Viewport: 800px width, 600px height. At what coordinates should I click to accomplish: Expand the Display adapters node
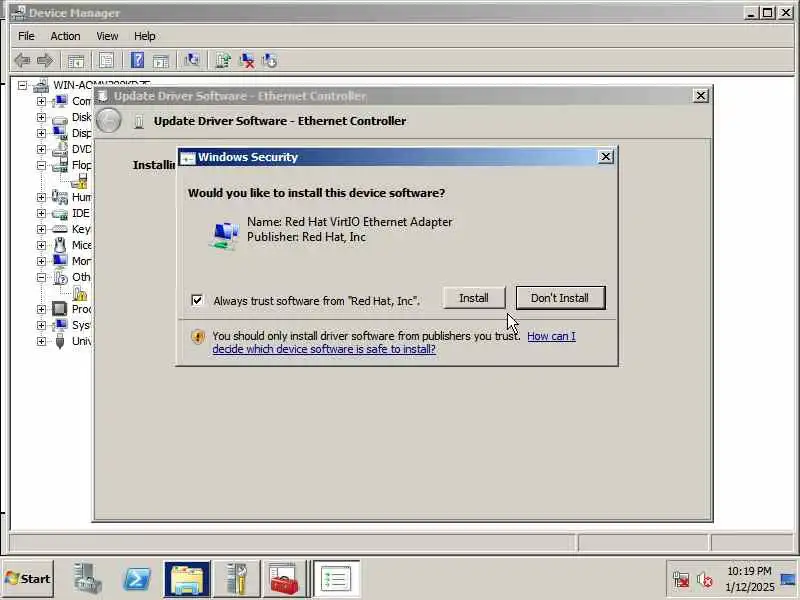pyautogui.click(x=41, y=133)
